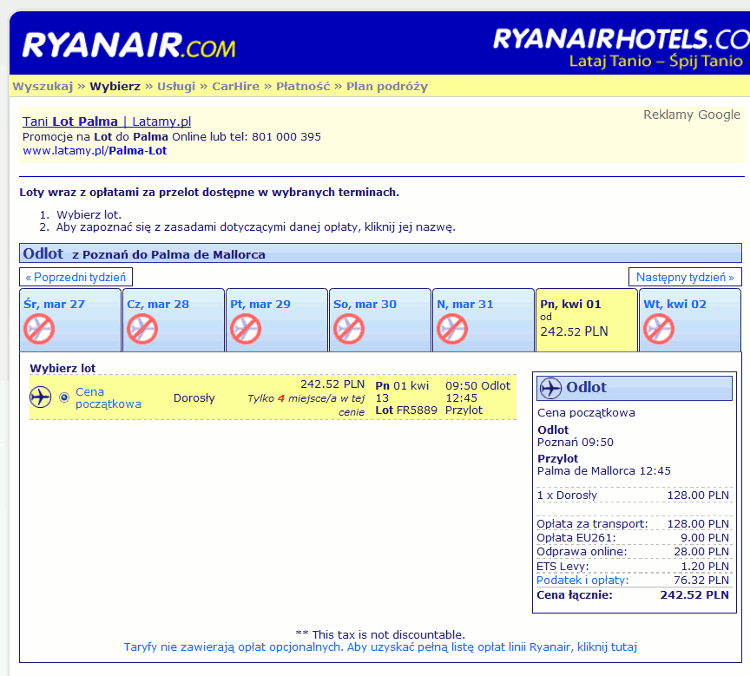The width and height of the screenshot is (750, 676).
Task: Click the no-flight icon for Pt, mar 29
Action: (x=245, y=329)
